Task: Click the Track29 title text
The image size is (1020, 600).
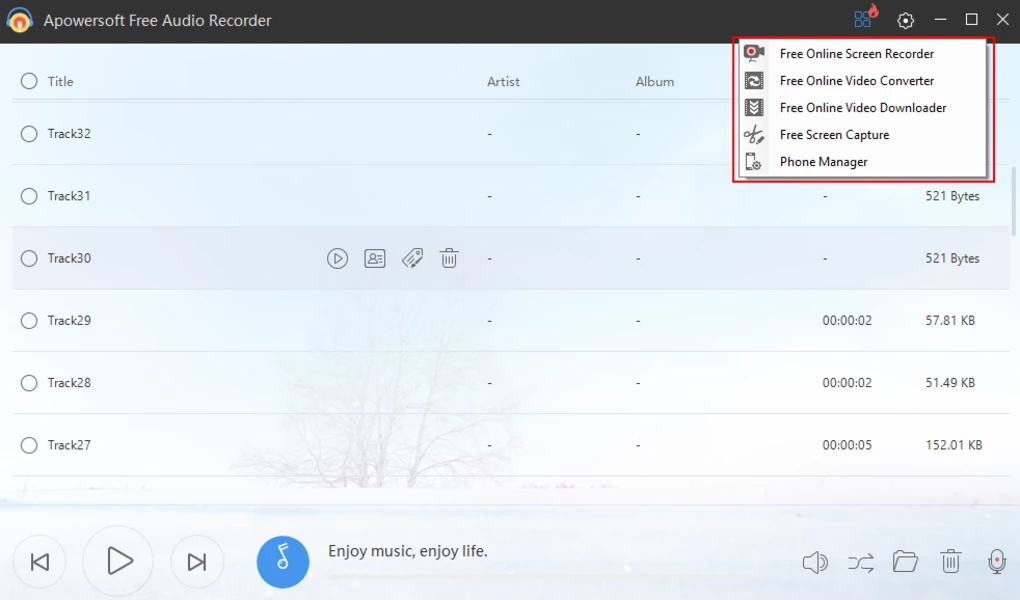Action: point(69,321)
